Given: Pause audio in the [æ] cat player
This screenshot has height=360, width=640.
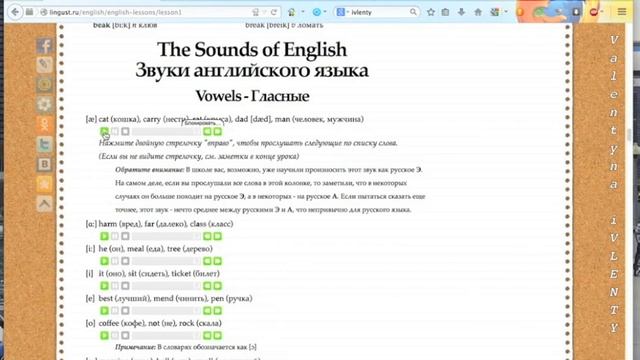Looking at the screenshot, I should [115, 131].
